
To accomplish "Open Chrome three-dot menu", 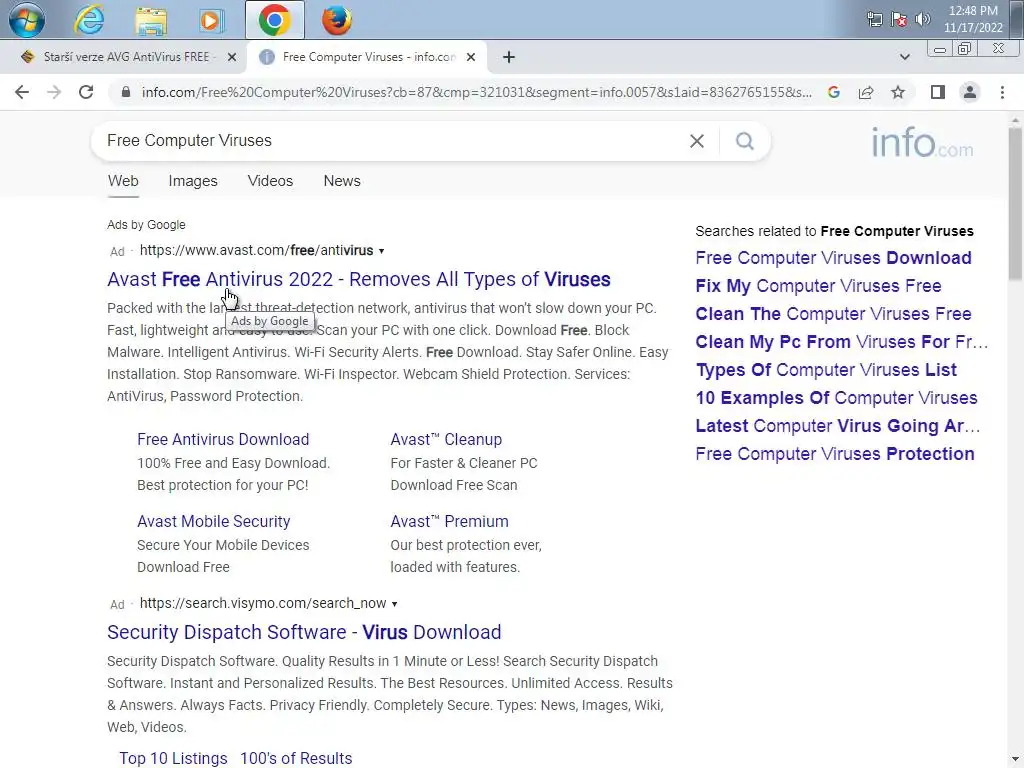I will pos(1002,92).
